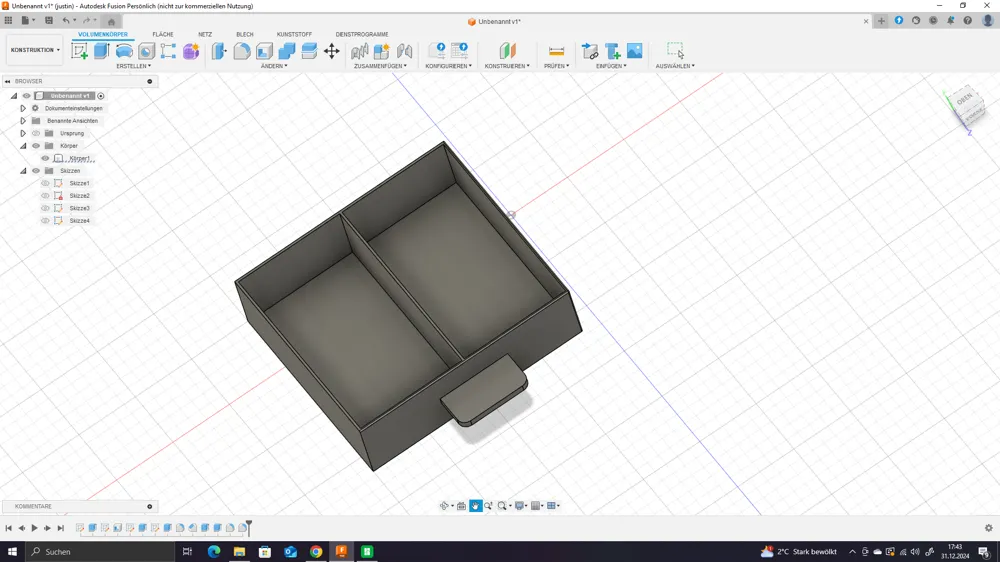1000x562 pixels.
Task: Collapse the Körper folder node
Action: tap(23, 146)
